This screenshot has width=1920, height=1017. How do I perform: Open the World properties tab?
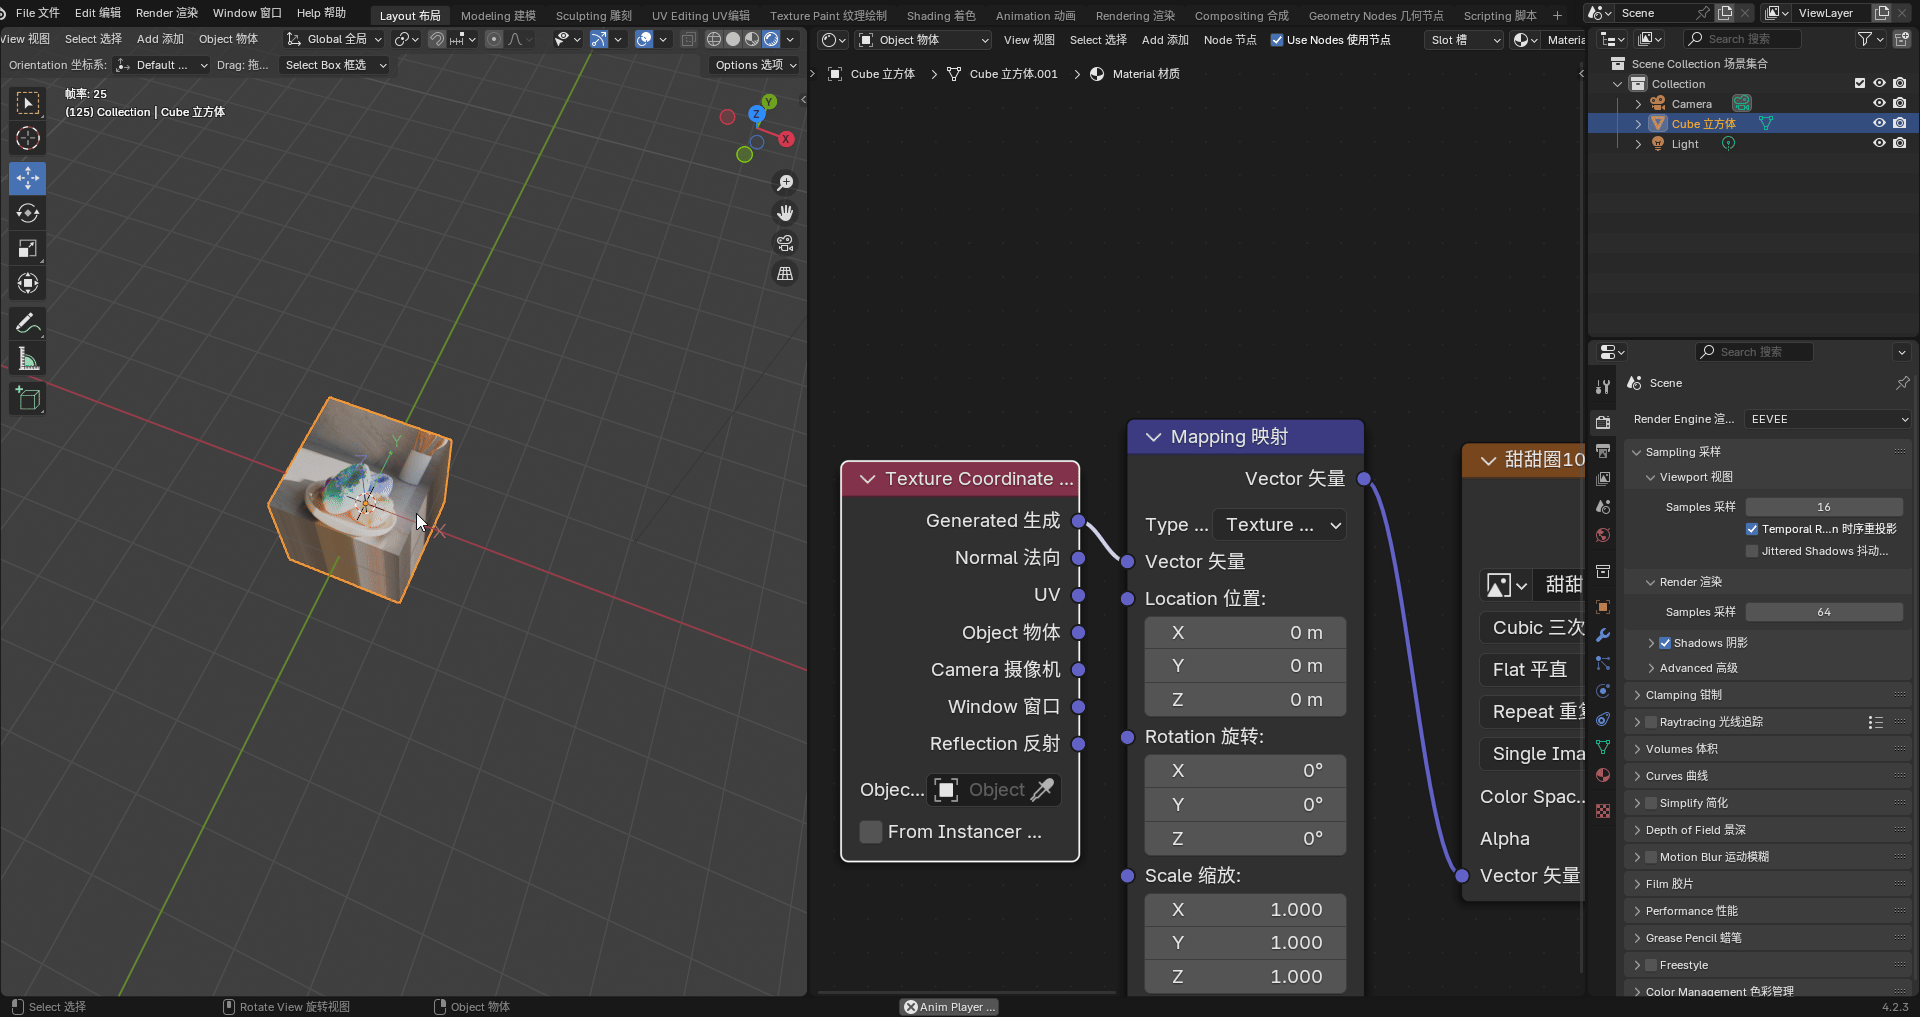1603,535
